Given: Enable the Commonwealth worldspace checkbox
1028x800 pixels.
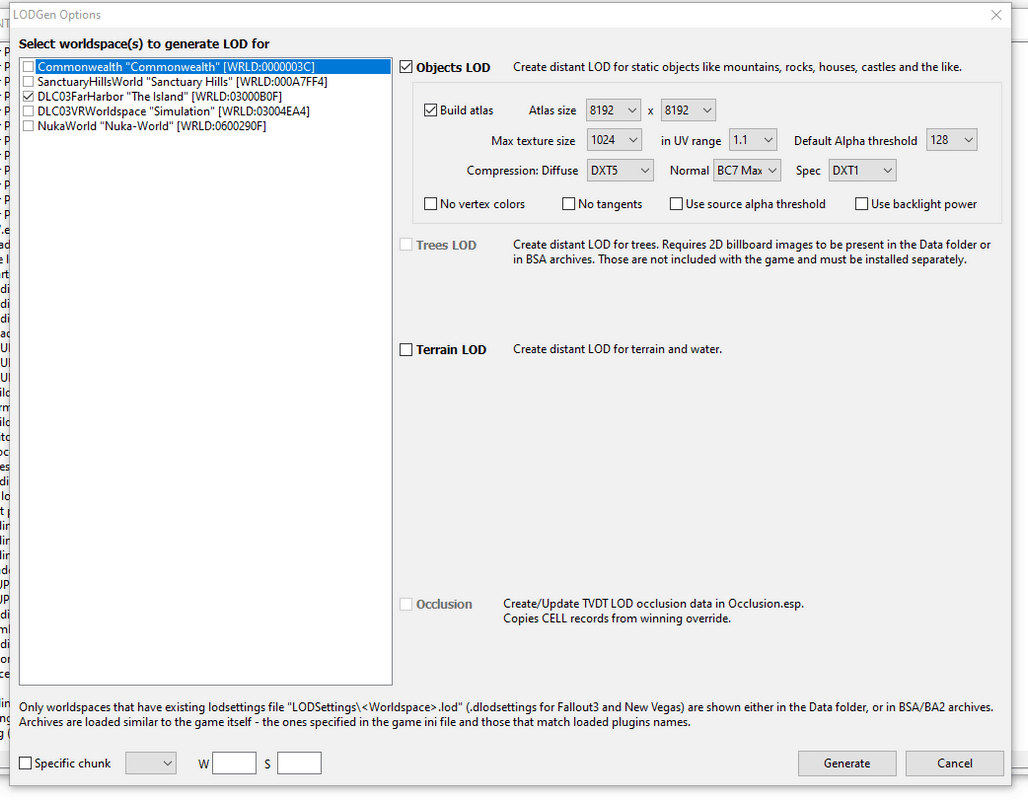Looking at the screenshot, I should (29, 67).
